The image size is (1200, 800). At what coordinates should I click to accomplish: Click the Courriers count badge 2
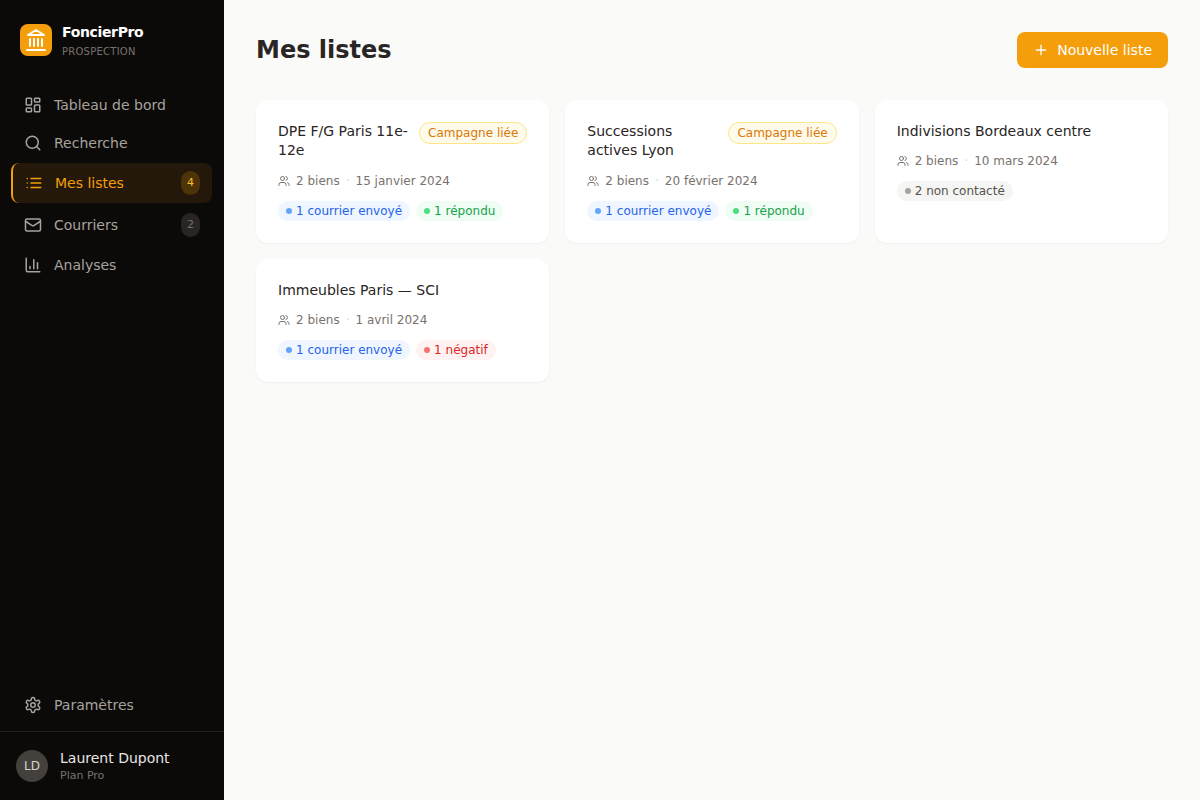(190, 225)
